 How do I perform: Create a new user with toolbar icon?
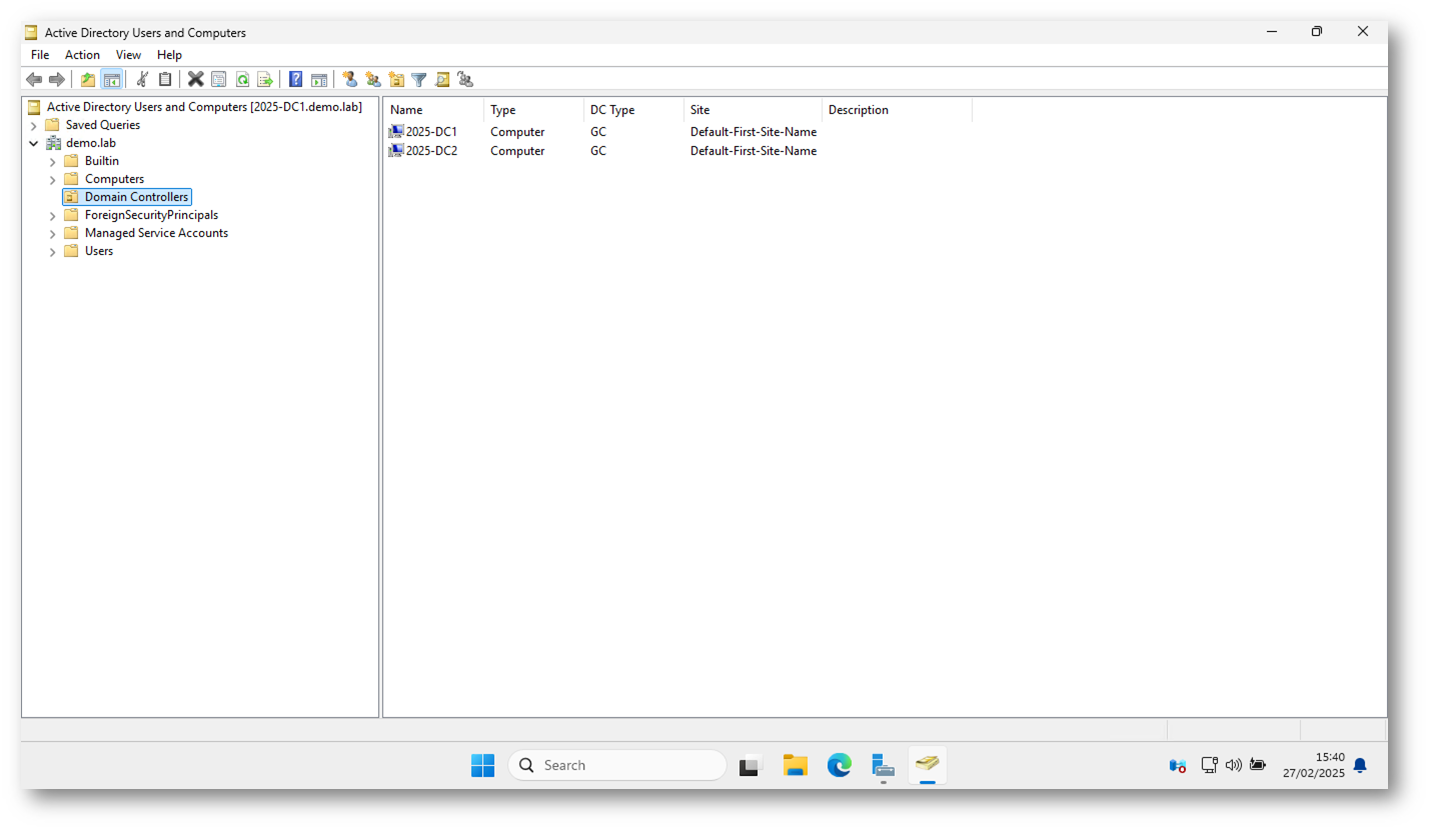coord(350,79)
